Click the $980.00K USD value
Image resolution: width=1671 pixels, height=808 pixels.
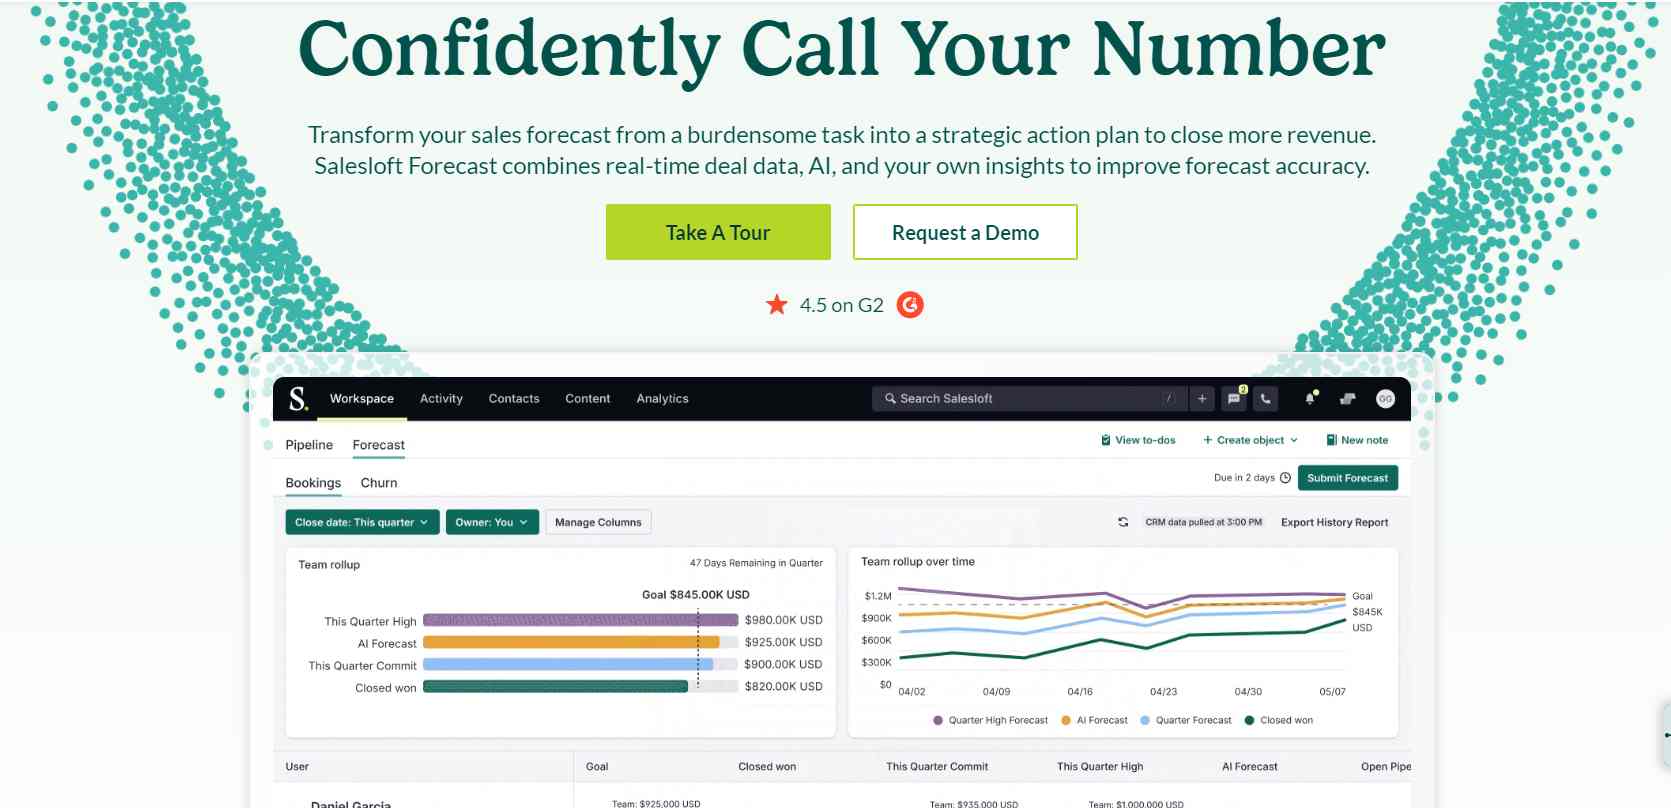tap(783, 620)
